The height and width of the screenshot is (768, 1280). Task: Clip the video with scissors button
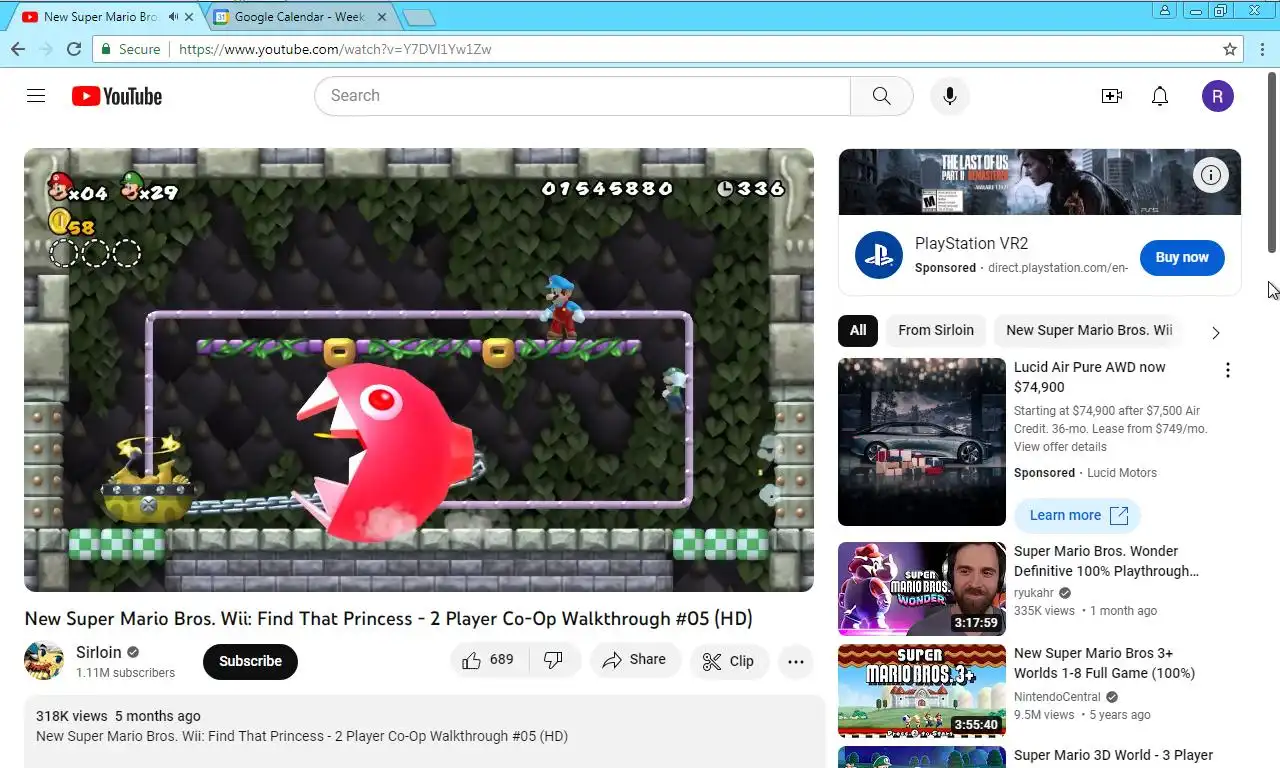click(x=729, y=661)
